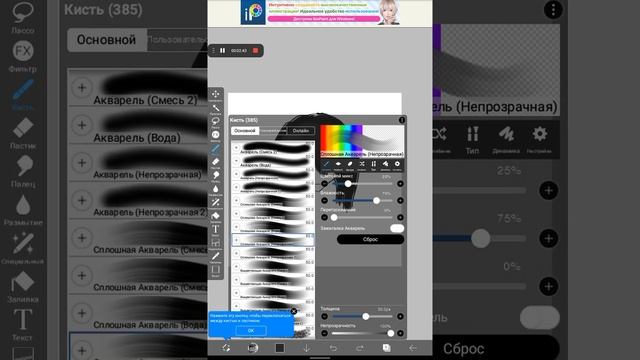This screenshot has width=640, height=360.
Task: Open gear settings tab in brush panel
Action: tap(397, 164)
